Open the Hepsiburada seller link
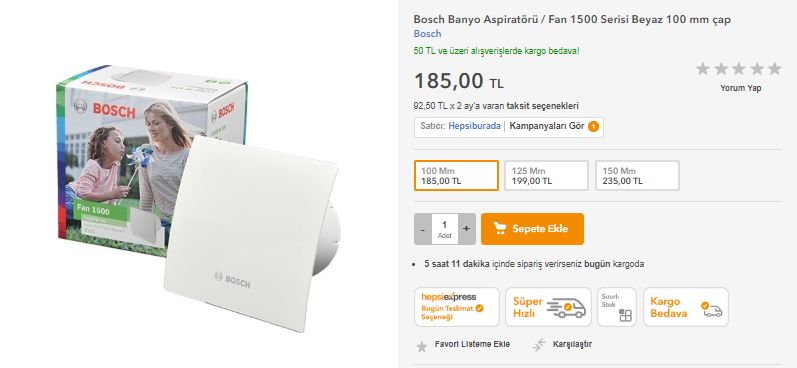The width and height of the screenshot is (797, 368). click(x=474, y=126)
